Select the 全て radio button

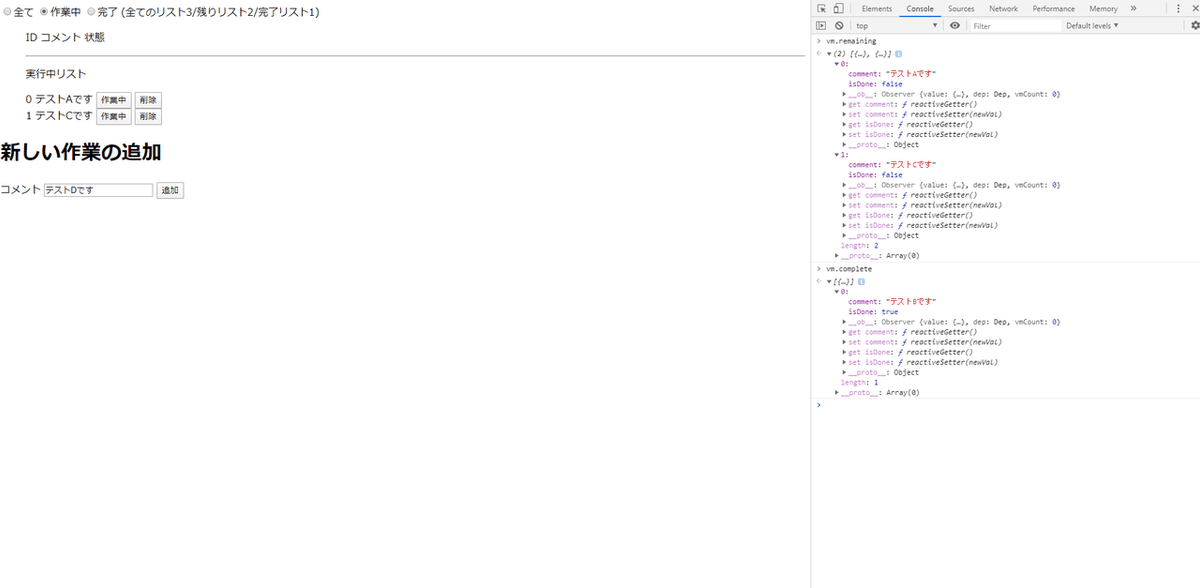pos(7,12)
